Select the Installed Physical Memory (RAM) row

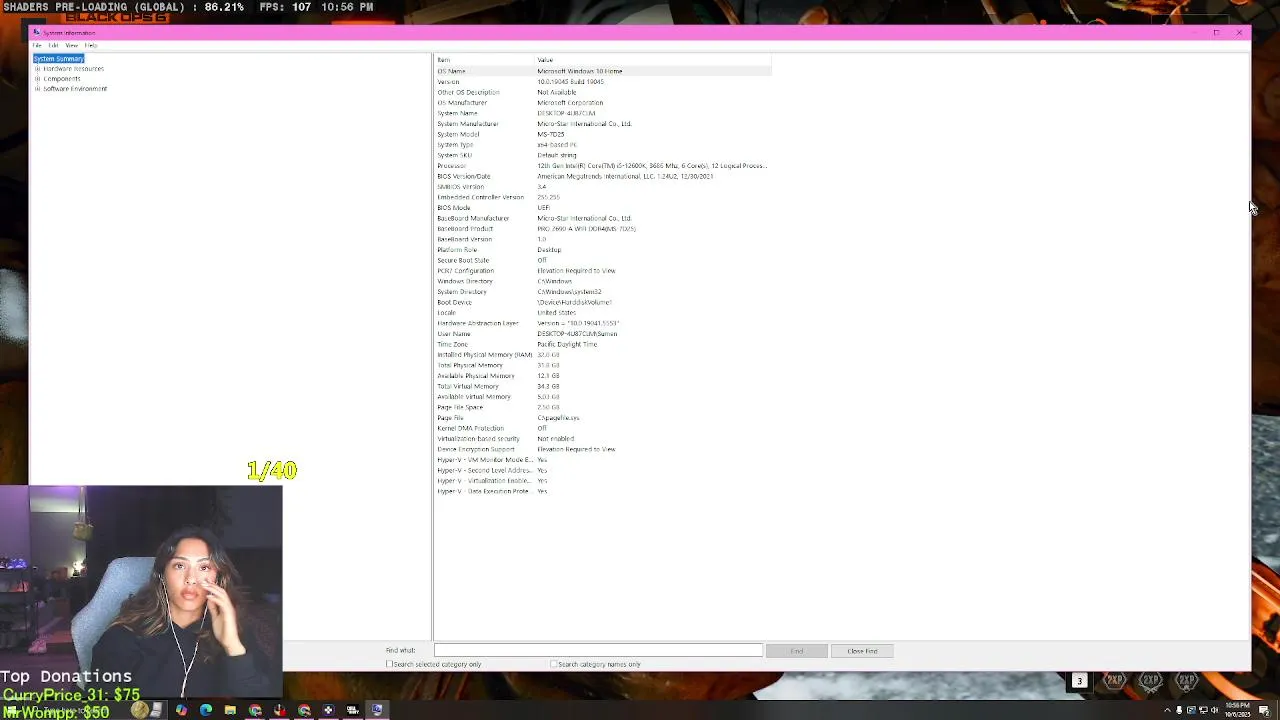(x=603, y=355)
